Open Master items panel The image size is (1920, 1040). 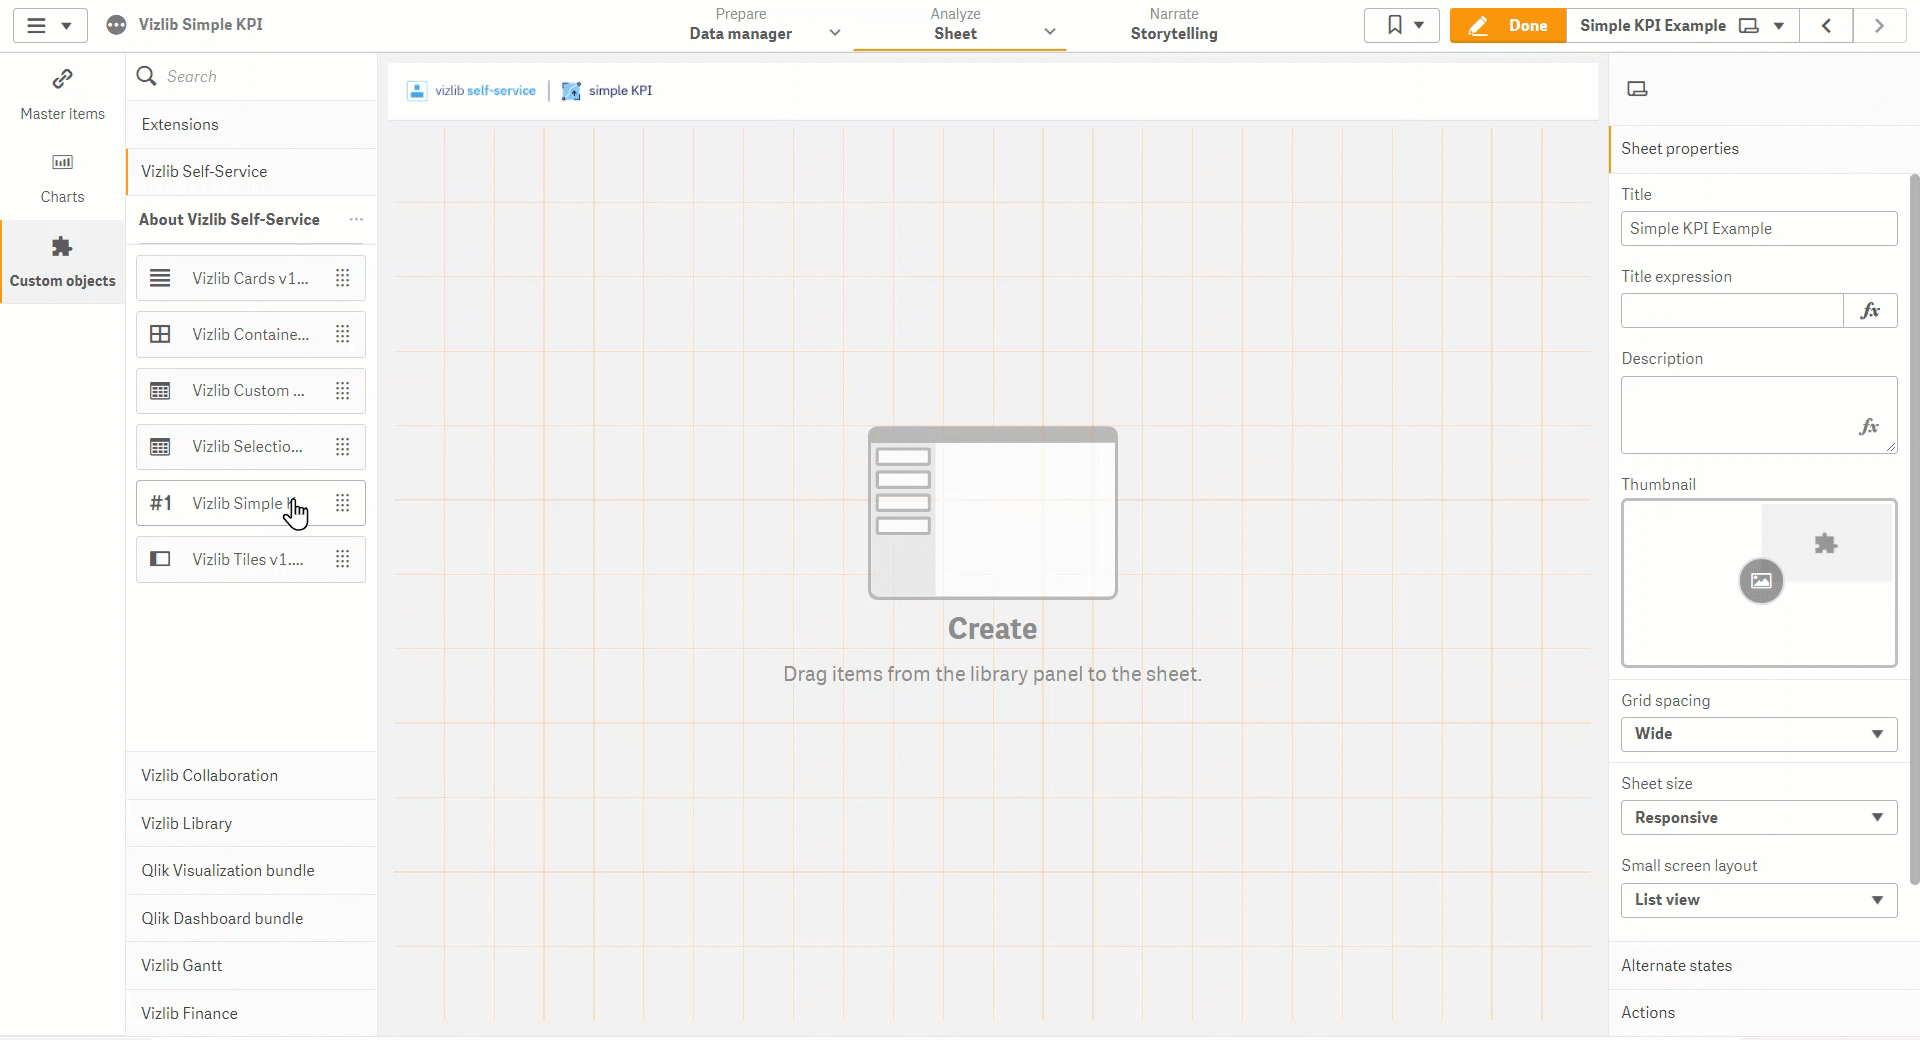[62, 95]
